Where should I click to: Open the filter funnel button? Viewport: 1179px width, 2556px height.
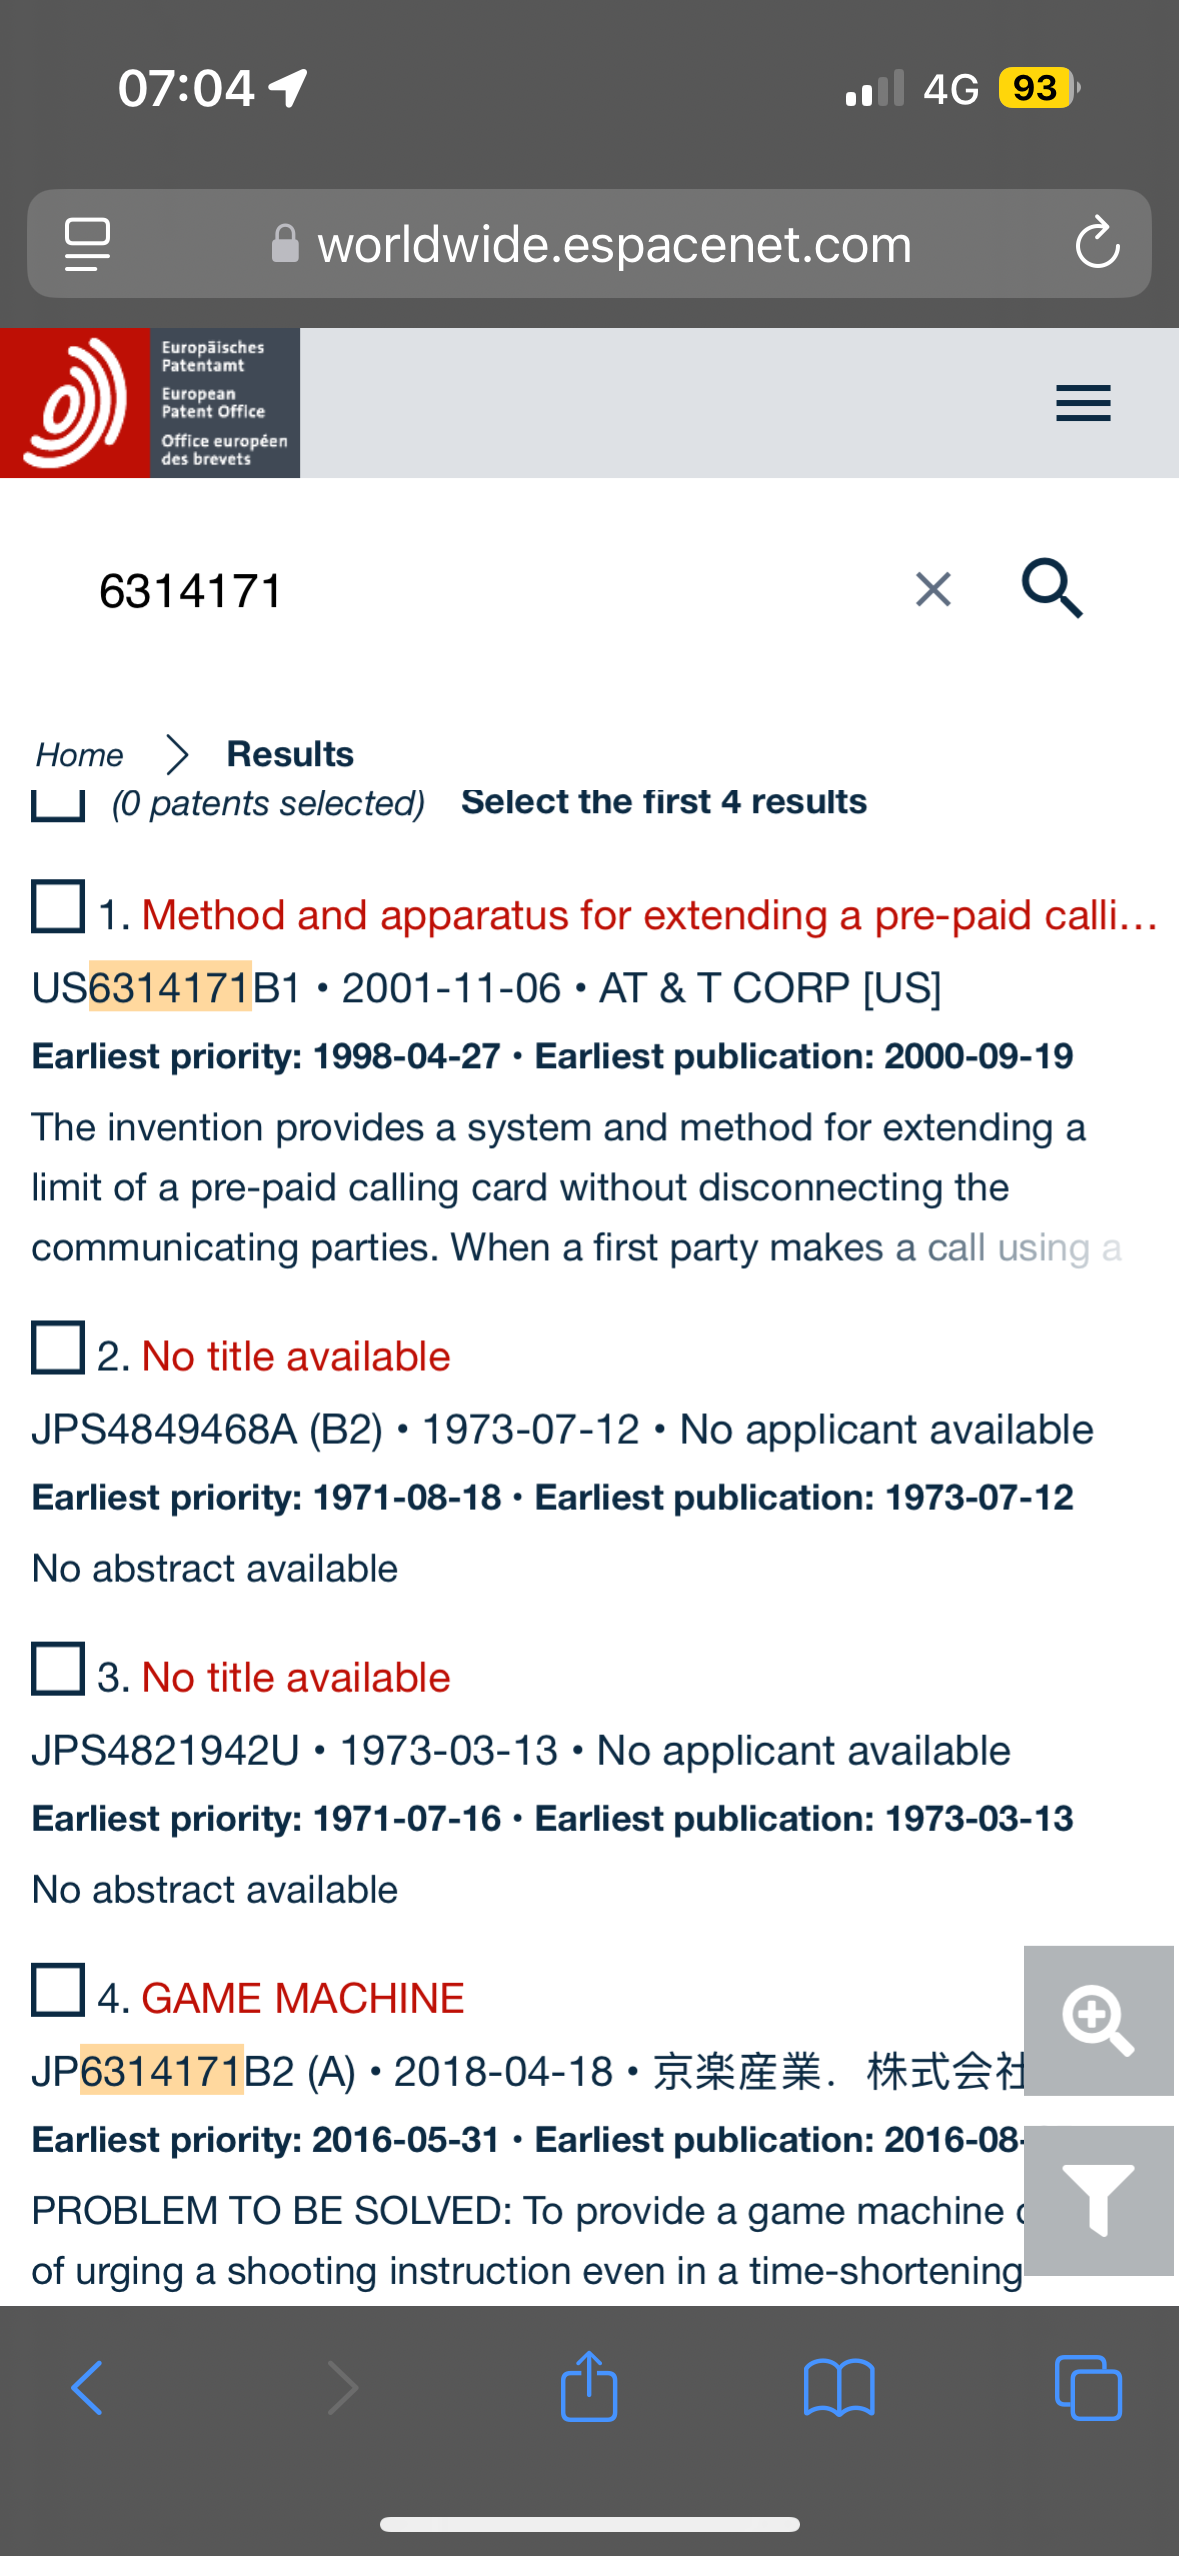tap(1098, 2200)
